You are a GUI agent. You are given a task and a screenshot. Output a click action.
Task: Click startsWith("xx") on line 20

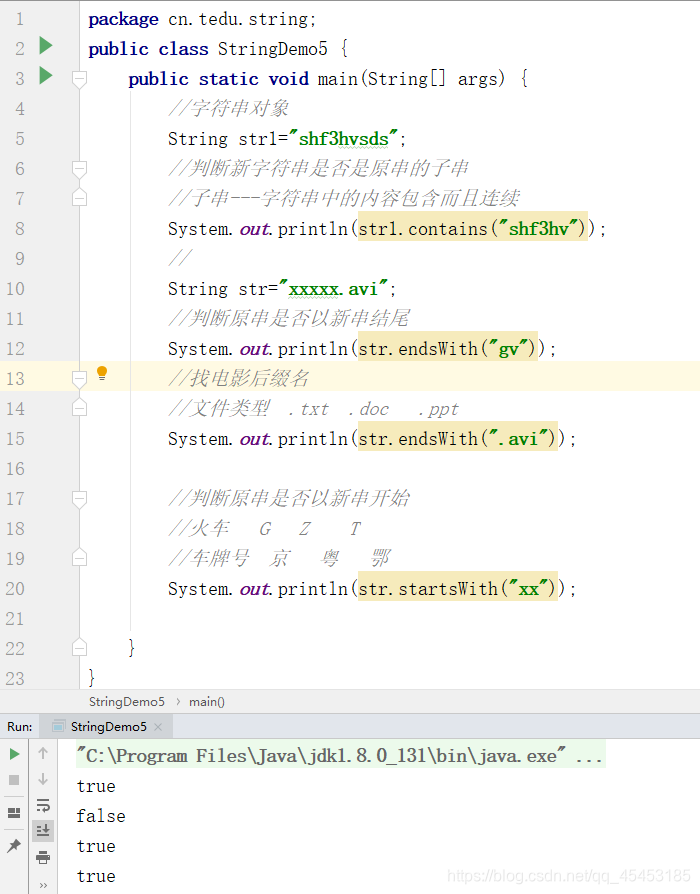[x=458, y=589]
